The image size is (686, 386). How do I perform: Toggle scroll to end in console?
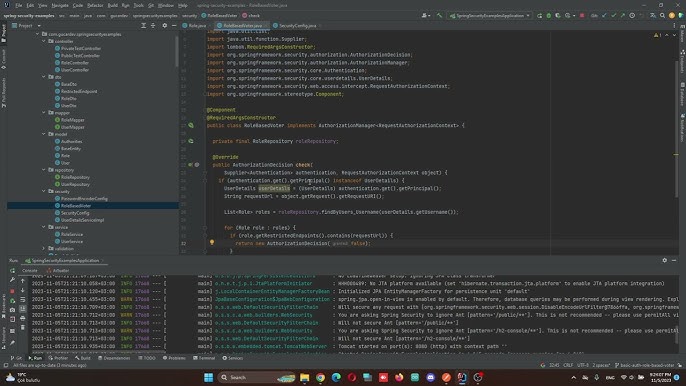(23, 309)
